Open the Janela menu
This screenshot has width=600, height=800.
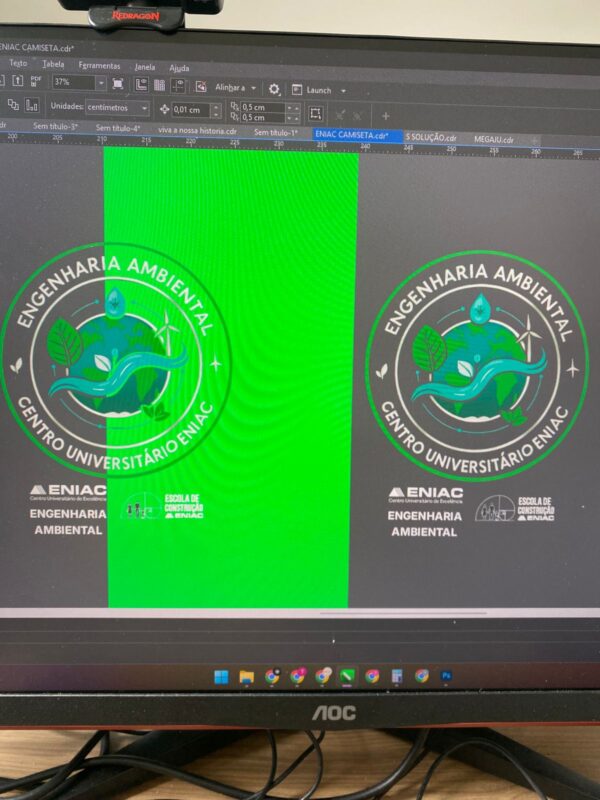(x=144, y=67)
